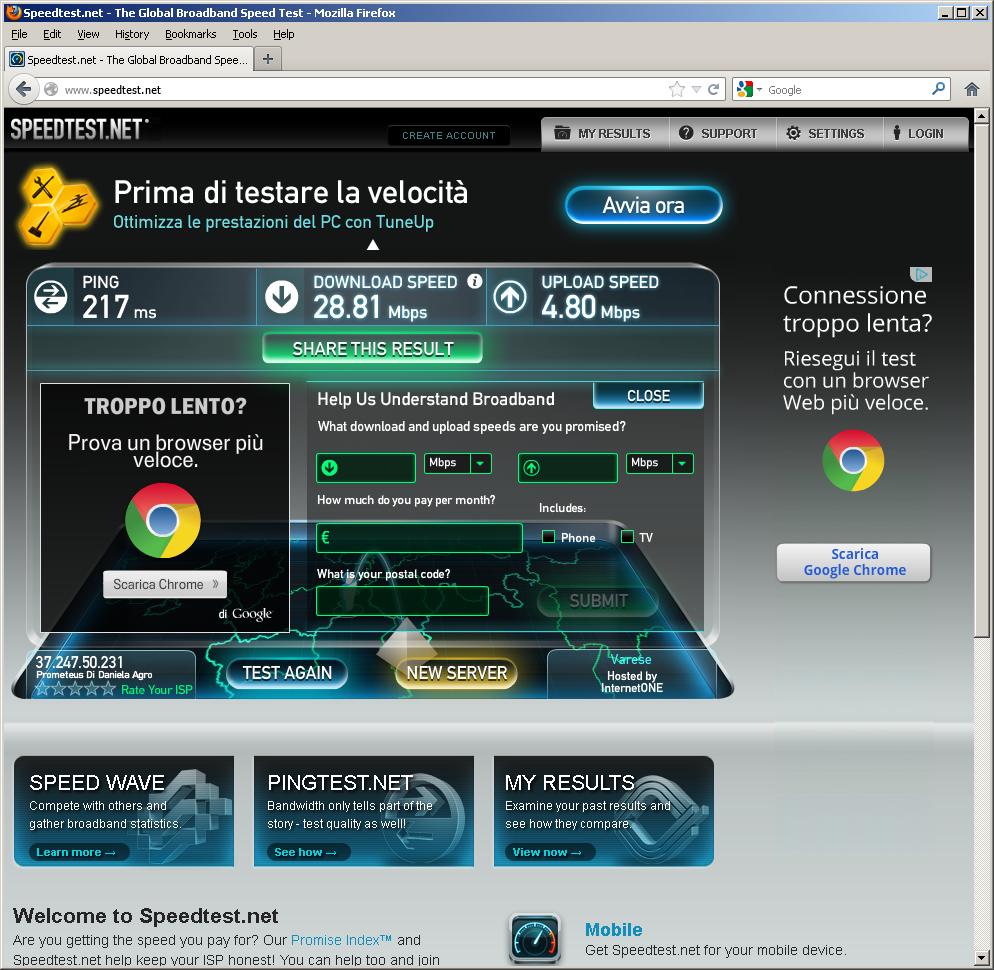Click See how on Pingtest.net
Viewport: 994px width, 970px height.
tap(307, 852)
